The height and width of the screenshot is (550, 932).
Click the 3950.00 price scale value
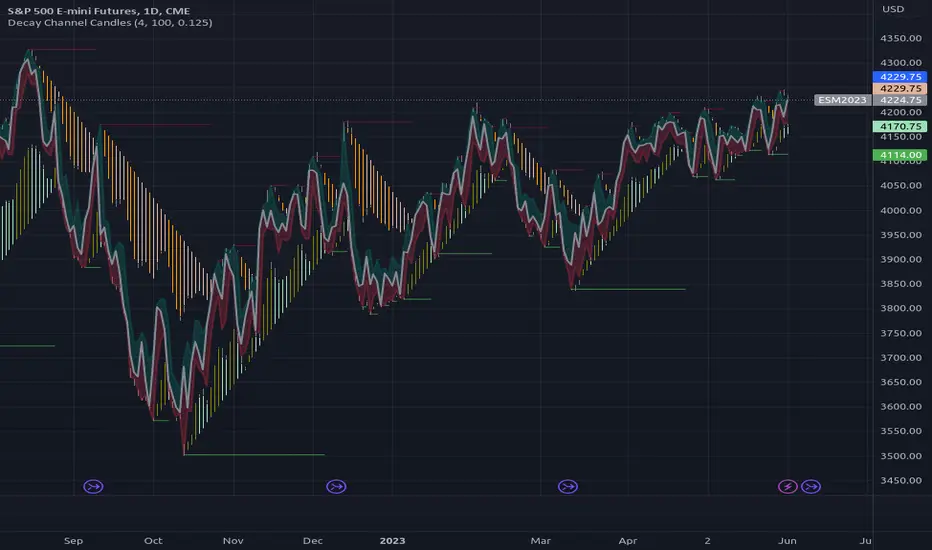point(901,235)
